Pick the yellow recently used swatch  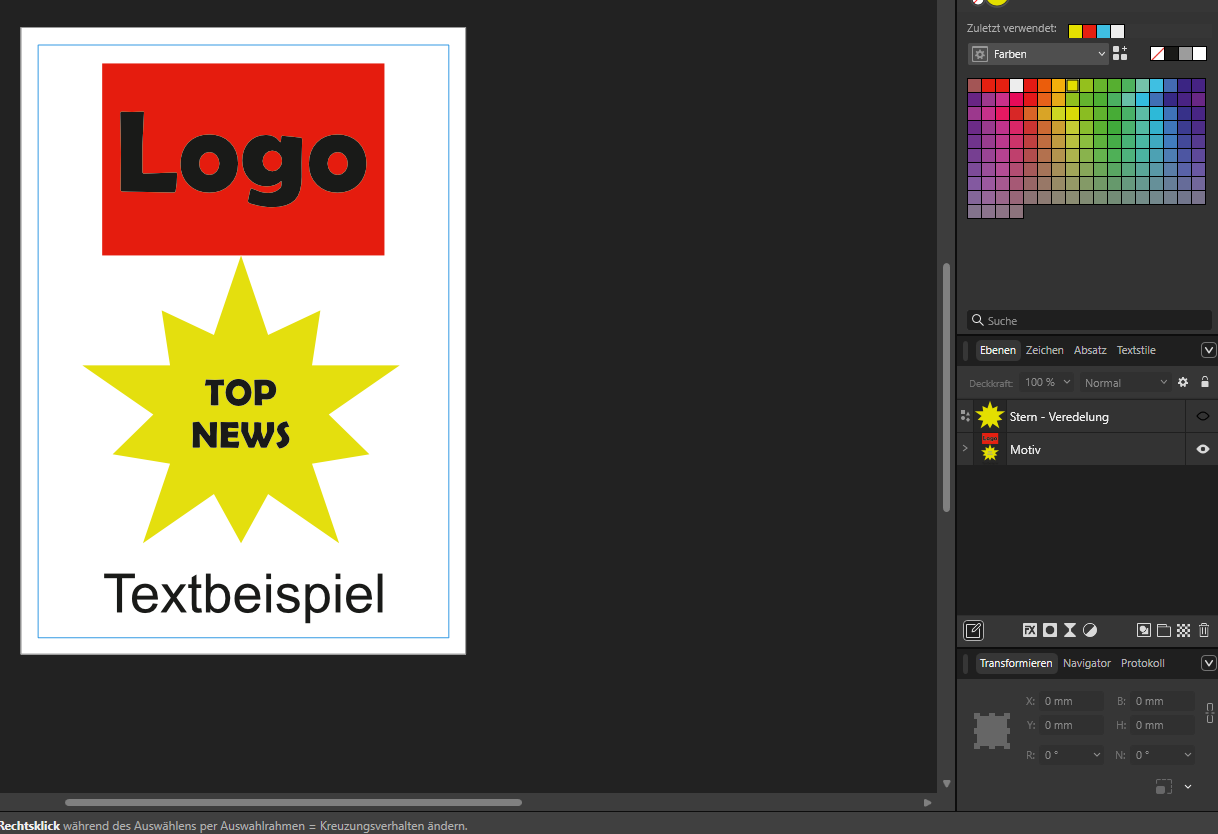pyautogui.click(x=1075, y=31)
